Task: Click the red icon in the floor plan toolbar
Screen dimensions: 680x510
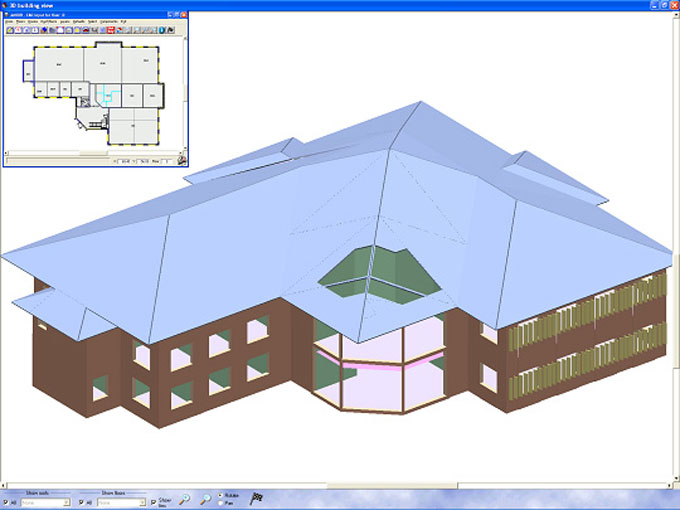Action: click(111, 30)
